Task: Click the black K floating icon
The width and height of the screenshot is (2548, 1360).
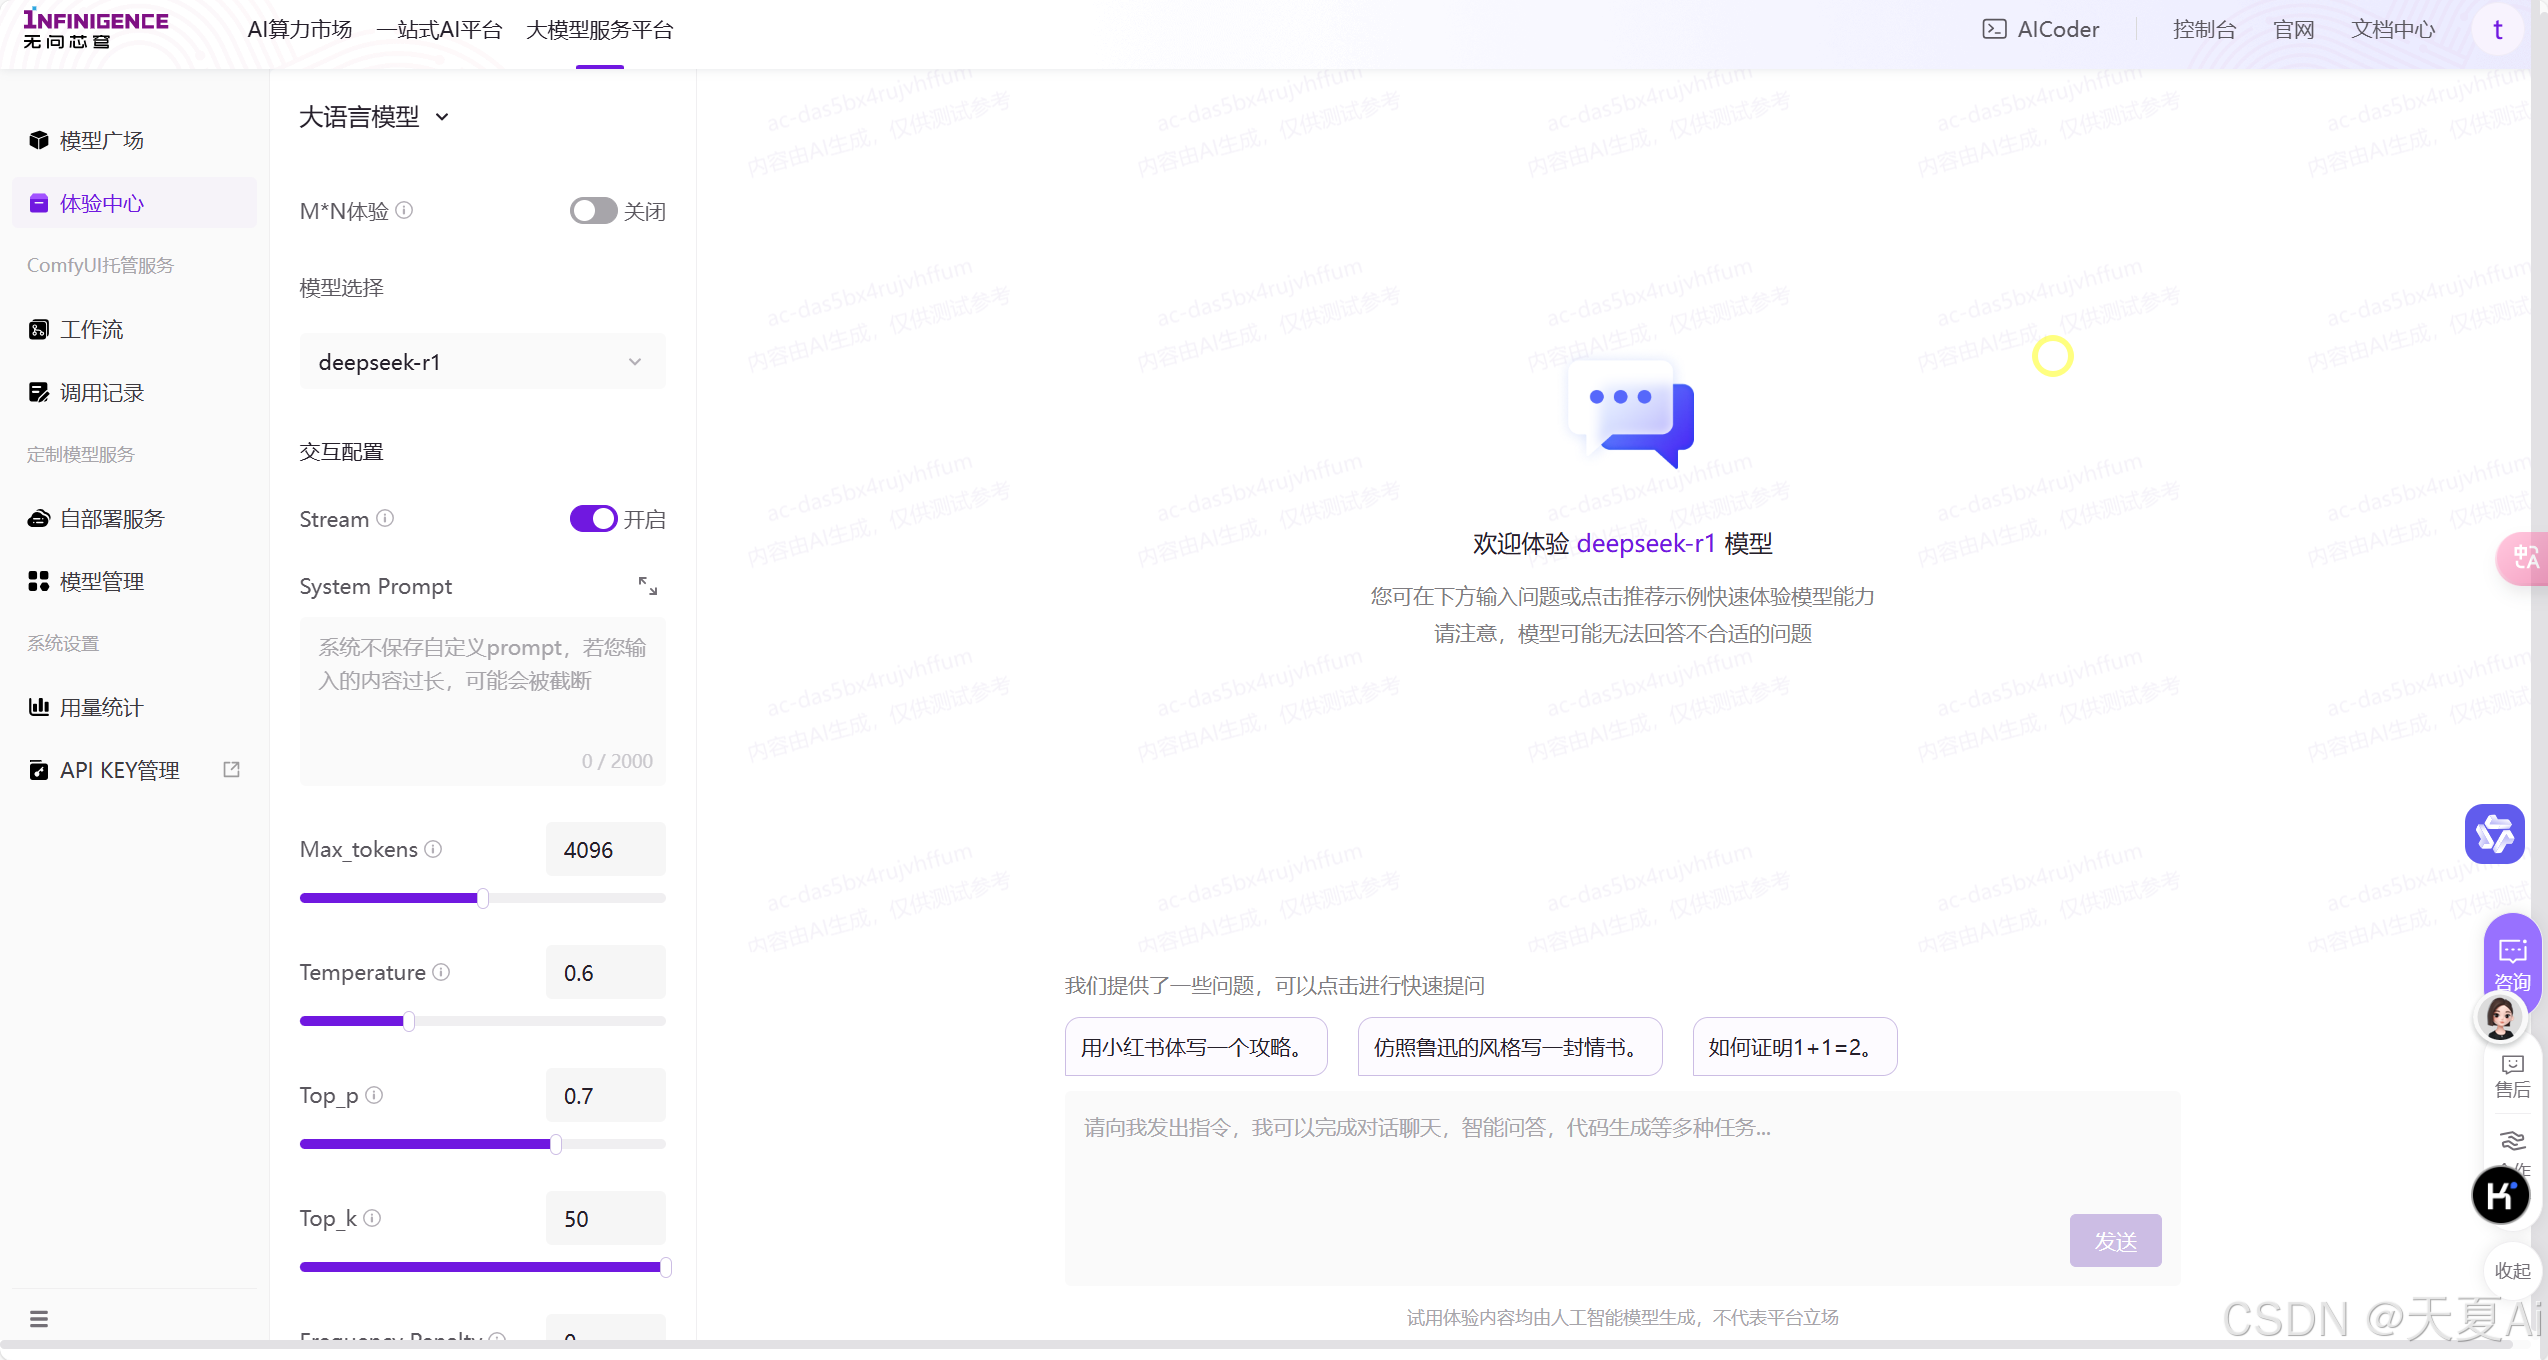Action: coord(2500,1195)
